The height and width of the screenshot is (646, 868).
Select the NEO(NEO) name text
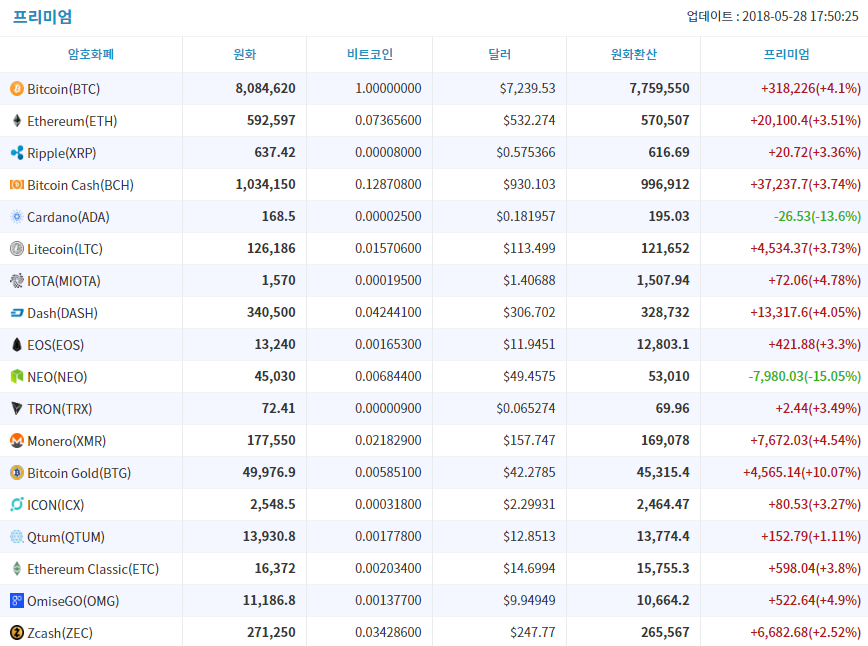pos(58,378)
